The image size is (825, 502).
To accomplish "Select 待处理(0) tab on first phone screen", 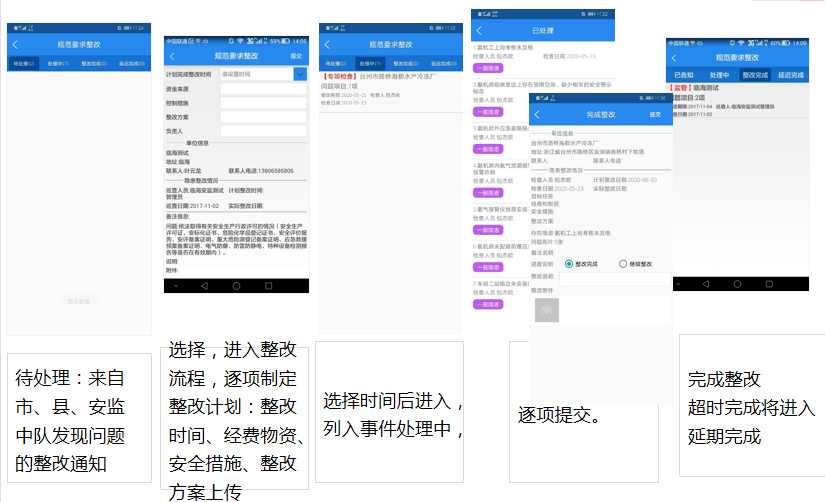I will 24,64.
